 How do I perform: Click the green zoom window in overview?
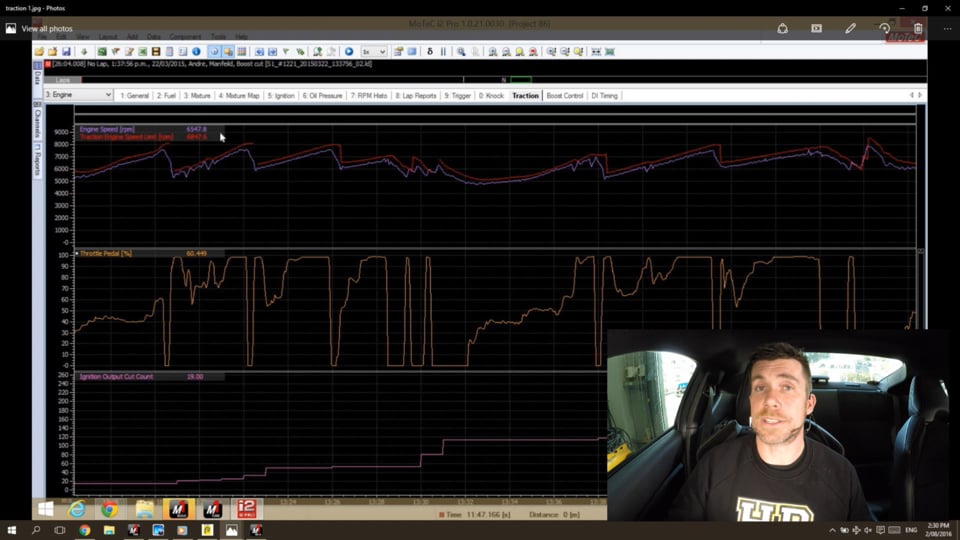tap(521, 80)
